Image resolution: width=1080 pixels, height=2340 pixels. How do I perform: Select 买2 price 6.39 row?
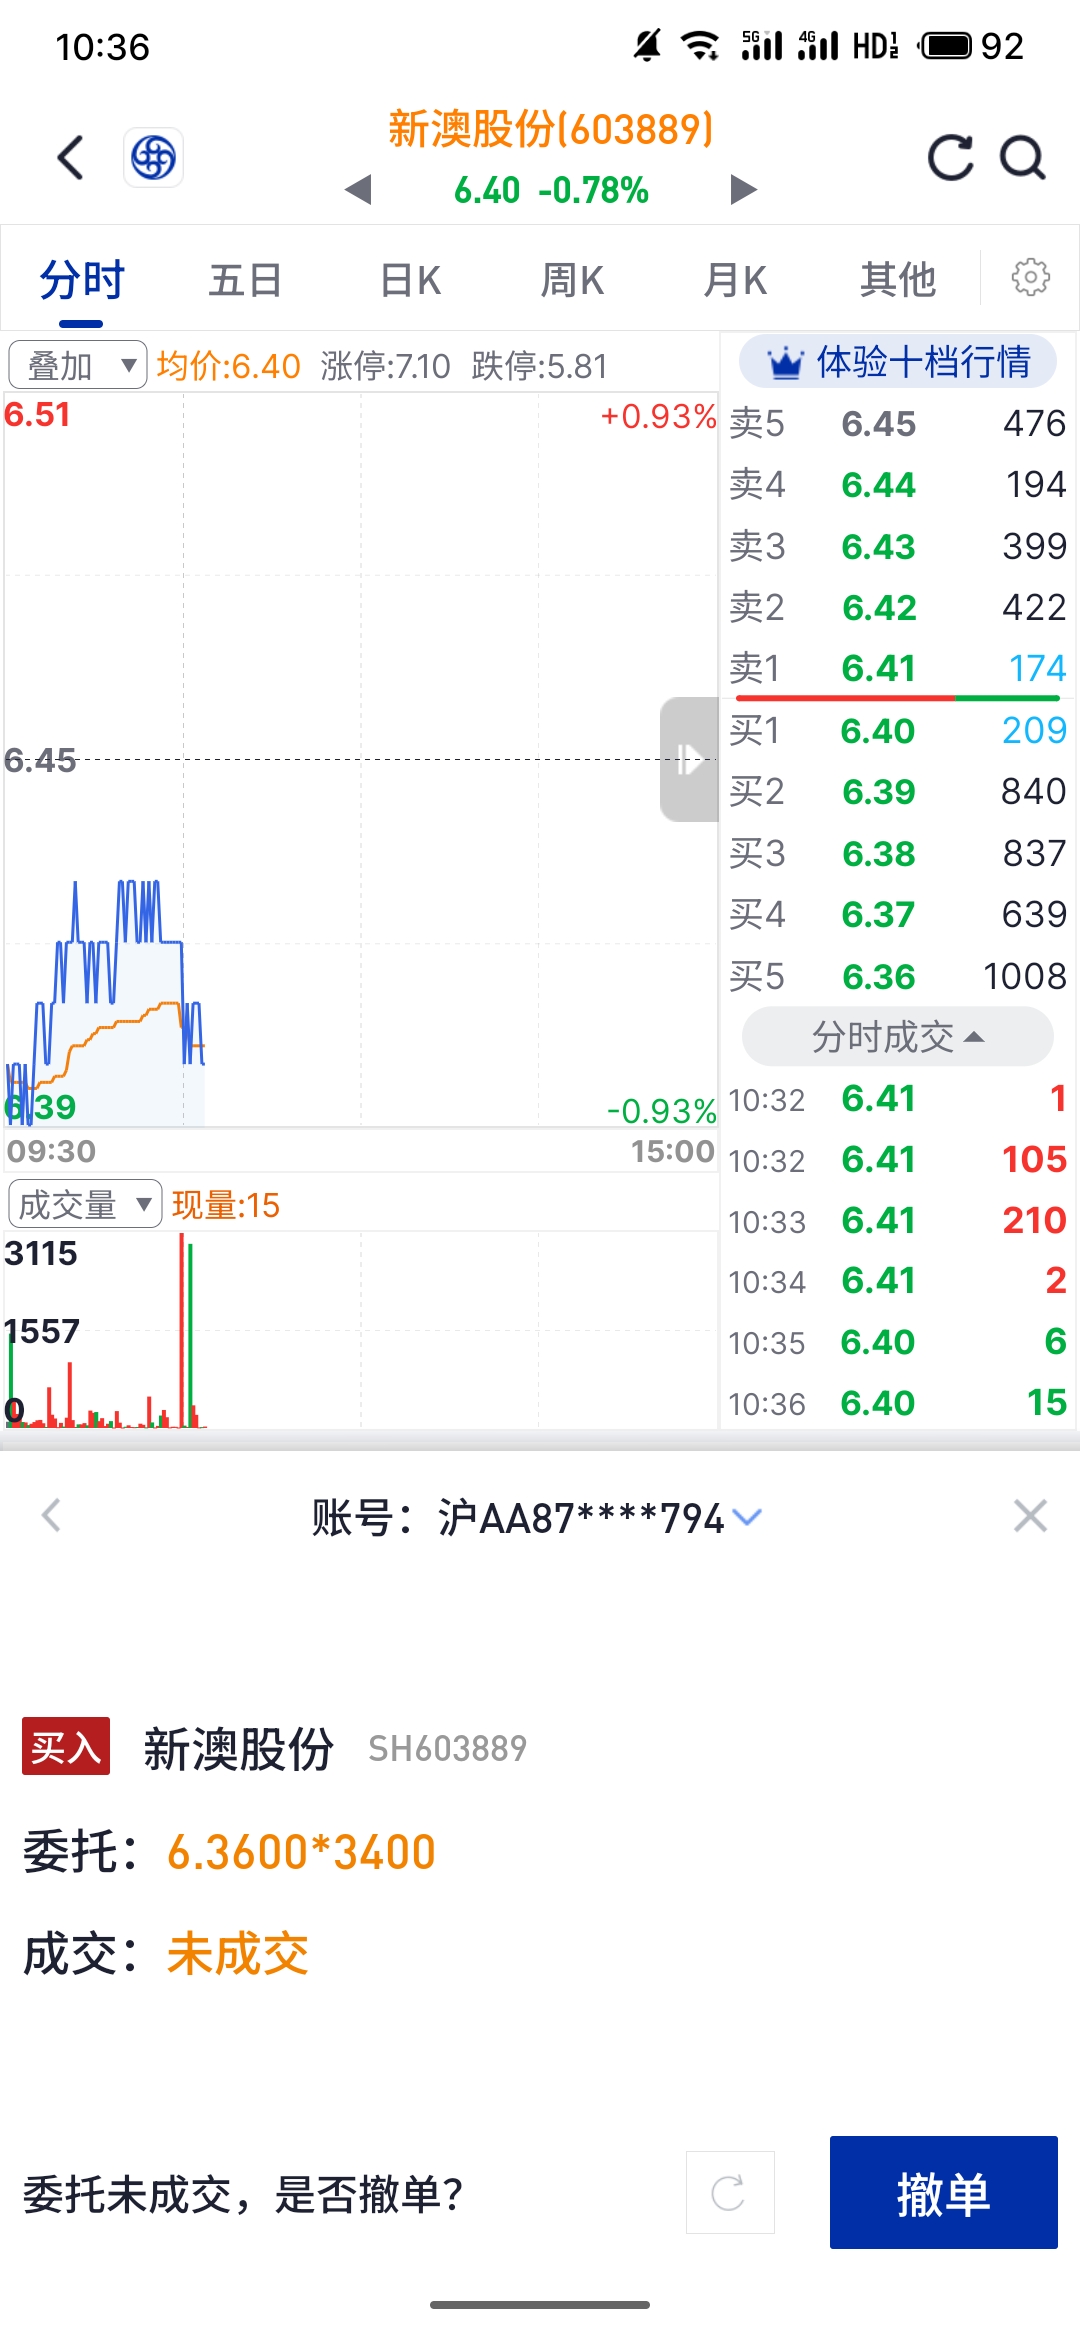click(898, 792)
